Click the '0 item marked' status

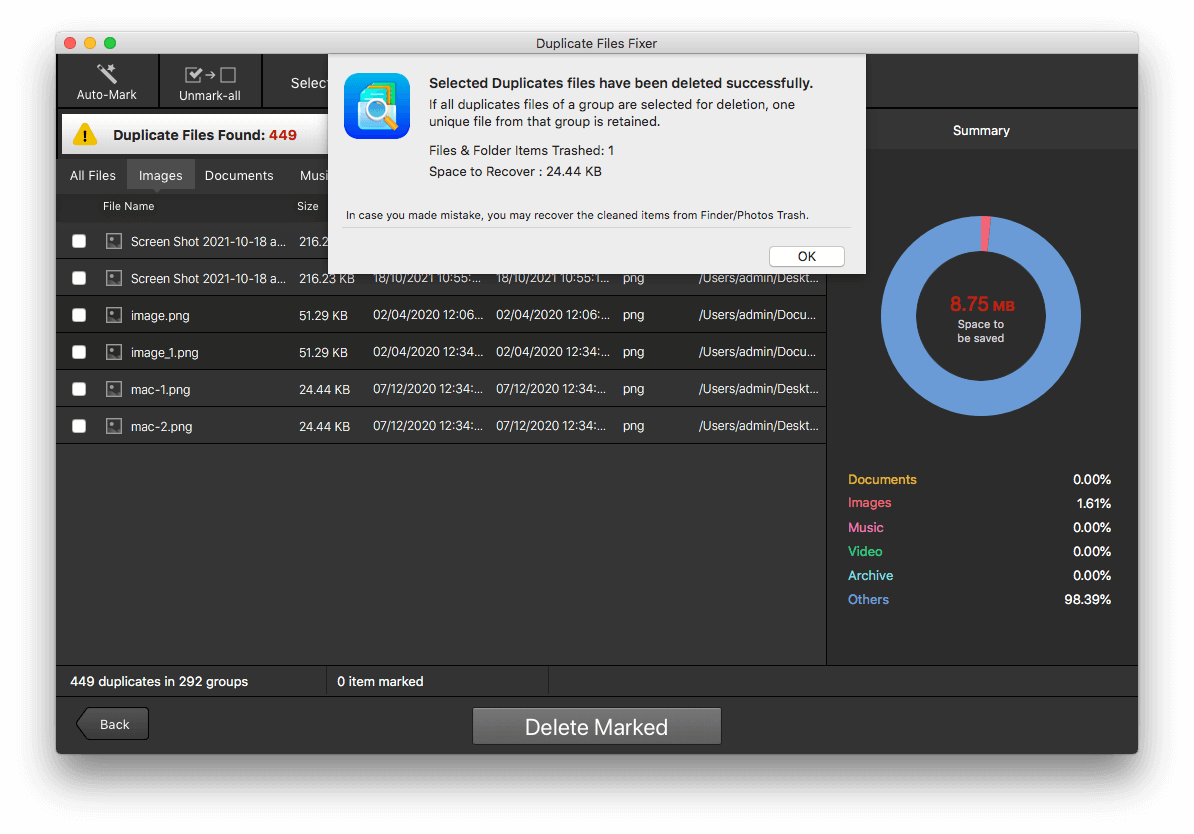380,682
